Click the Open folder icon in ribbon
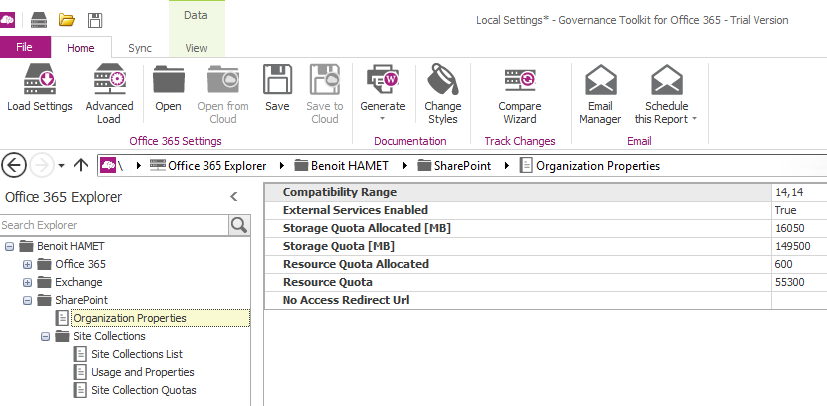This screenshot has height=406, width=827. point(168,80)
